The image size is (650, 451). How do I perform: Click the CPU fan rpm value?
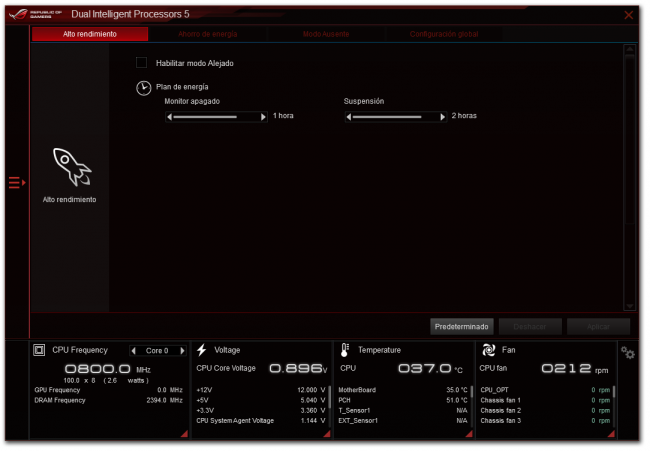click(x=566, y=369)
